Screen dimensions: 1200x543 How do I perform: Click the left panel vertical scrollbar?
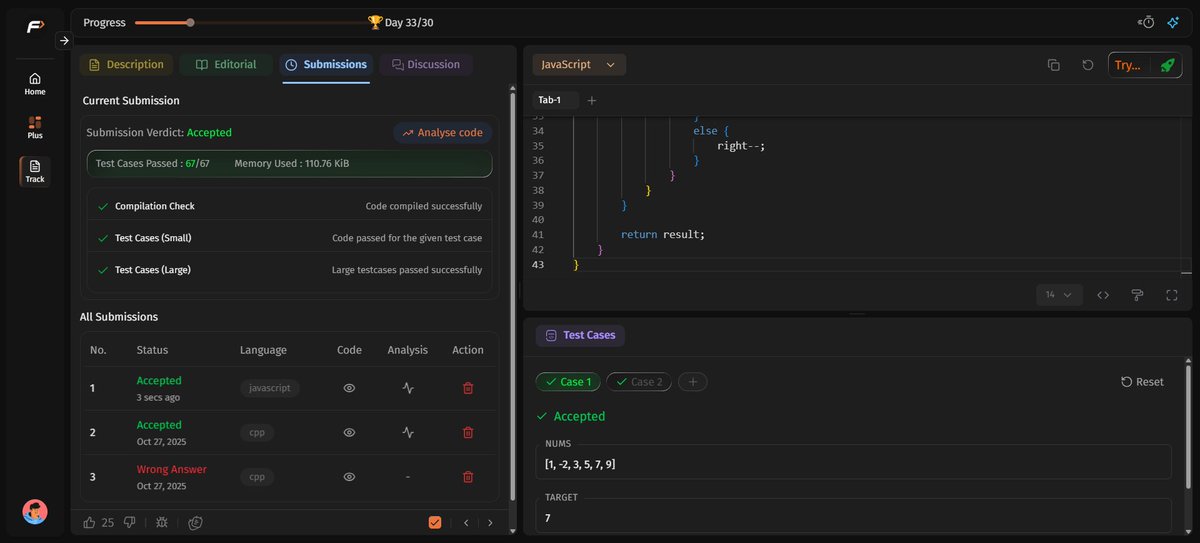(x=513, y=295)
